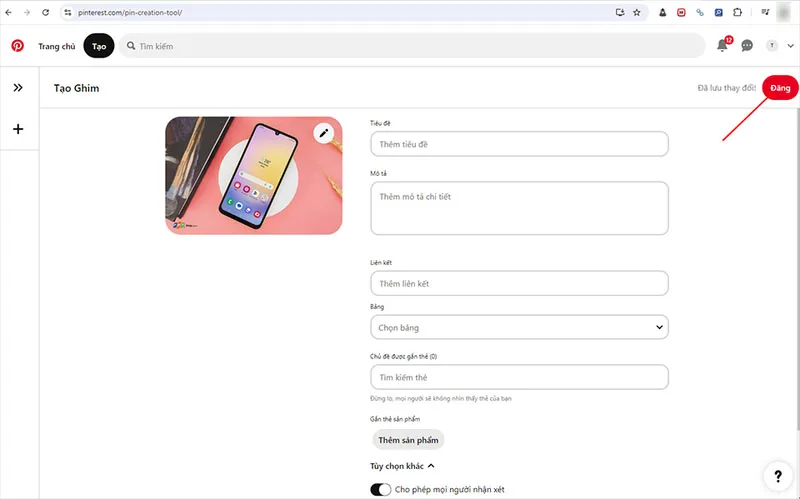Image resolution: width=800 pixels, height=499 pixels.
Task: Open the profile avatar
Action: (x=772, y=46)
